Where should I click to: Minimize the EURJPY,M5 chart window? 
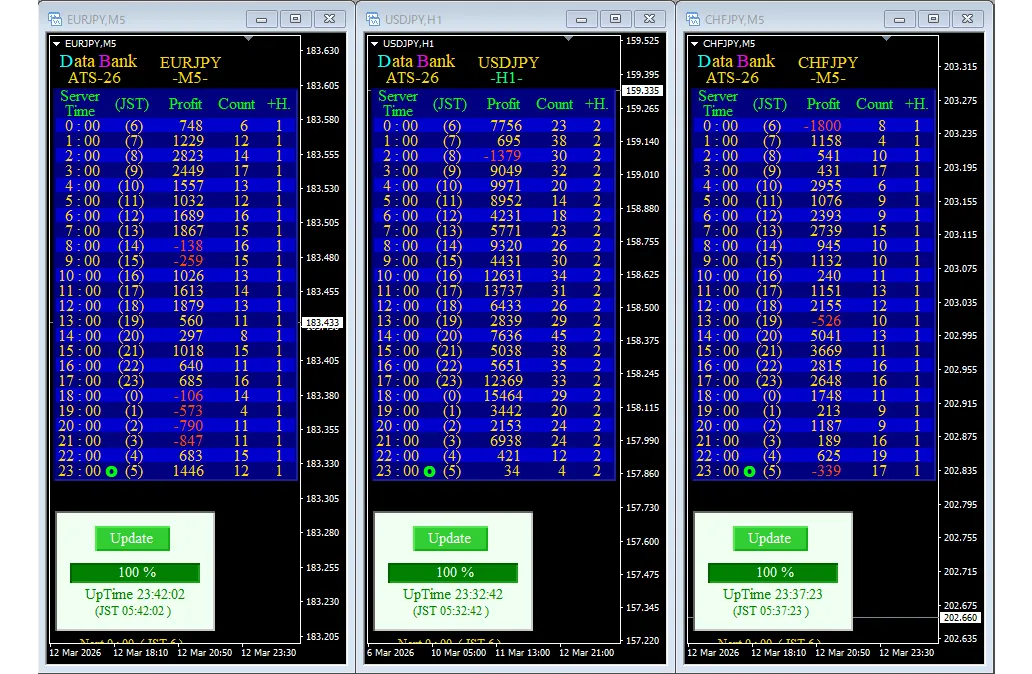coord(263,19)
